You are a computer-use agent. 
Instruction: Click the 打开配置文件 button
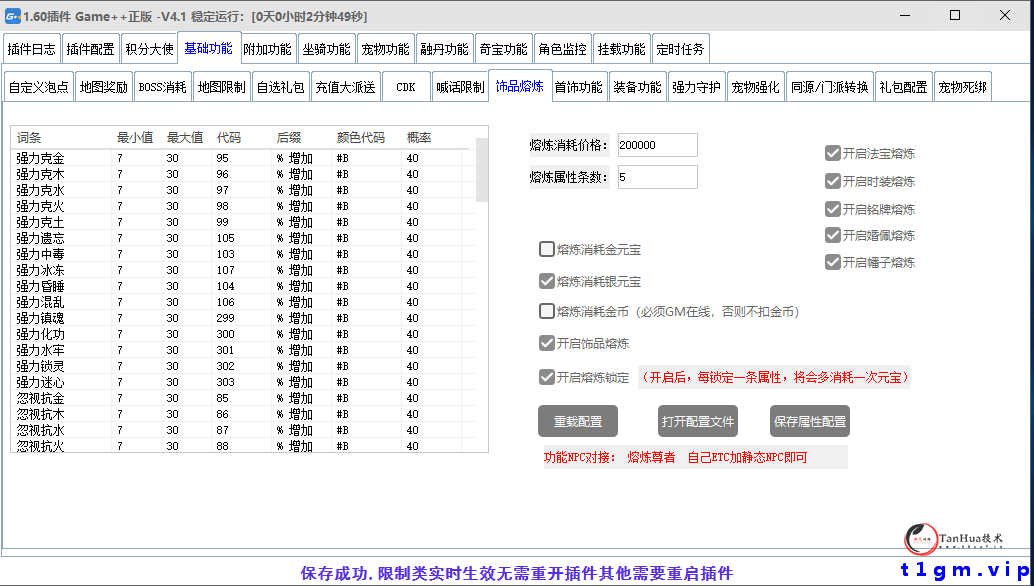click(697, 420)
